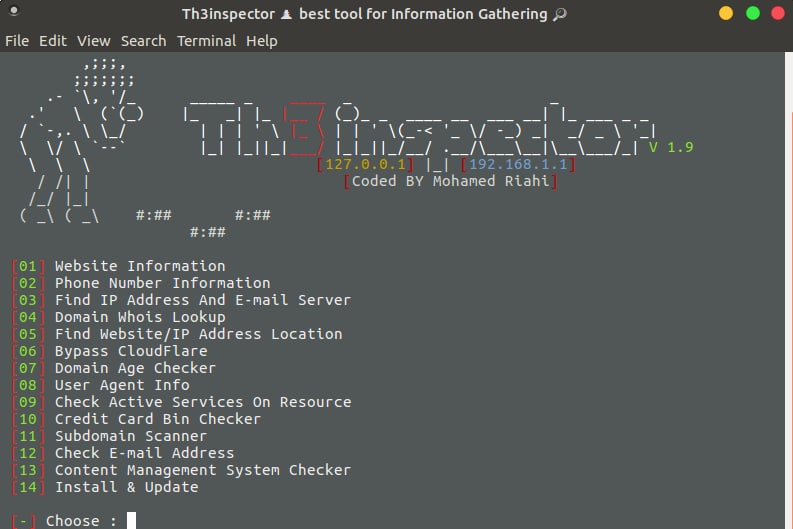Click the detective ASCII art figure
Image resolution: width=793 pixels, height=529 pixels.
81,142
